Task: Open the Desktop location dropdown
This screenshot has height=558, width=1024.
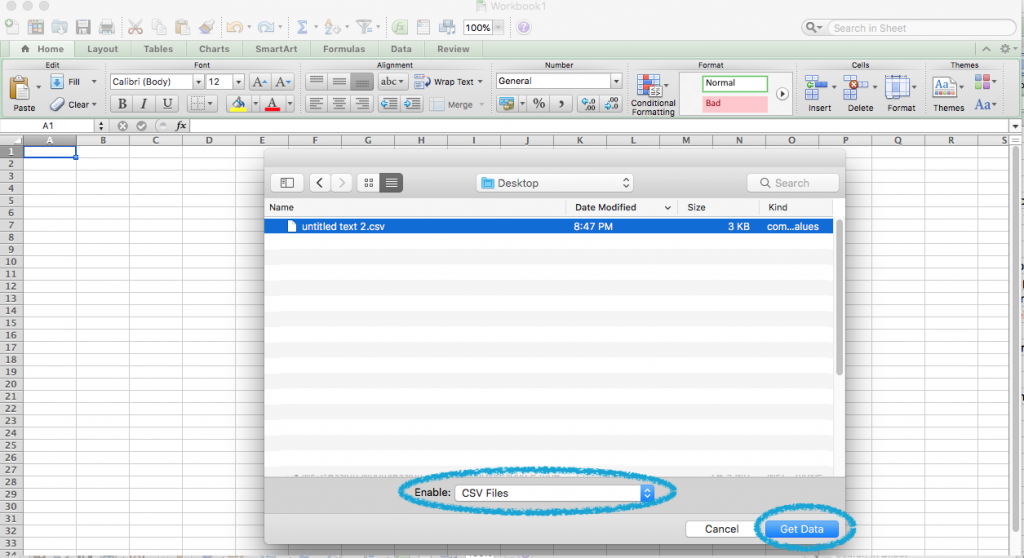Action: [555, 183]
